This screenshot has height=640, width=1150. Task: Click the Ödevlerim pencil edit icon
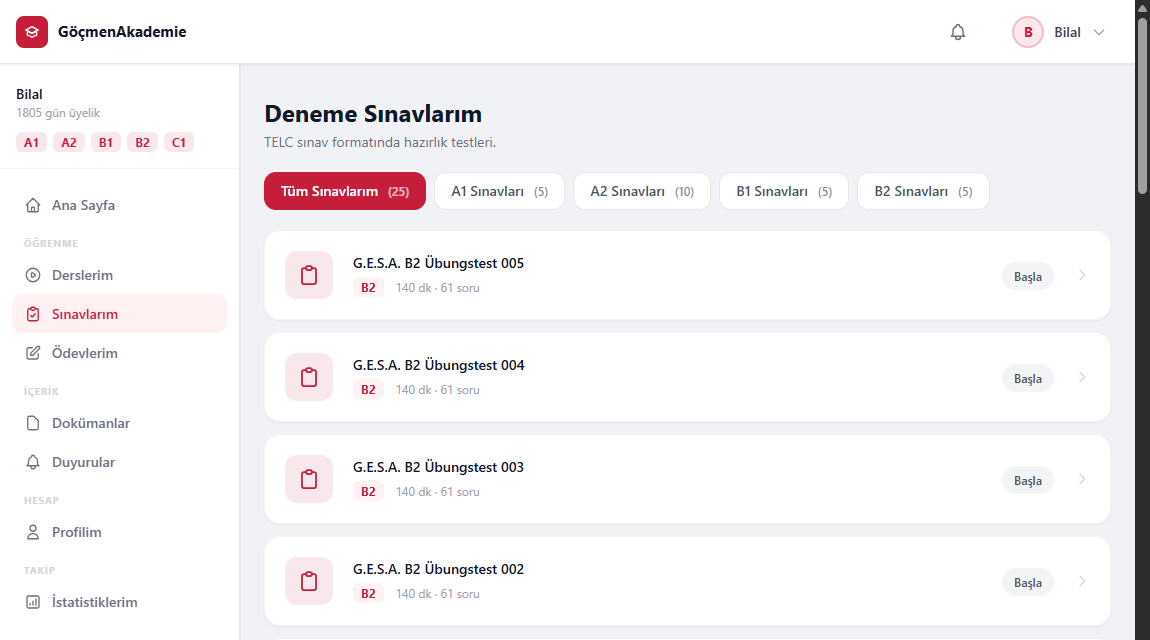[33, 353]
